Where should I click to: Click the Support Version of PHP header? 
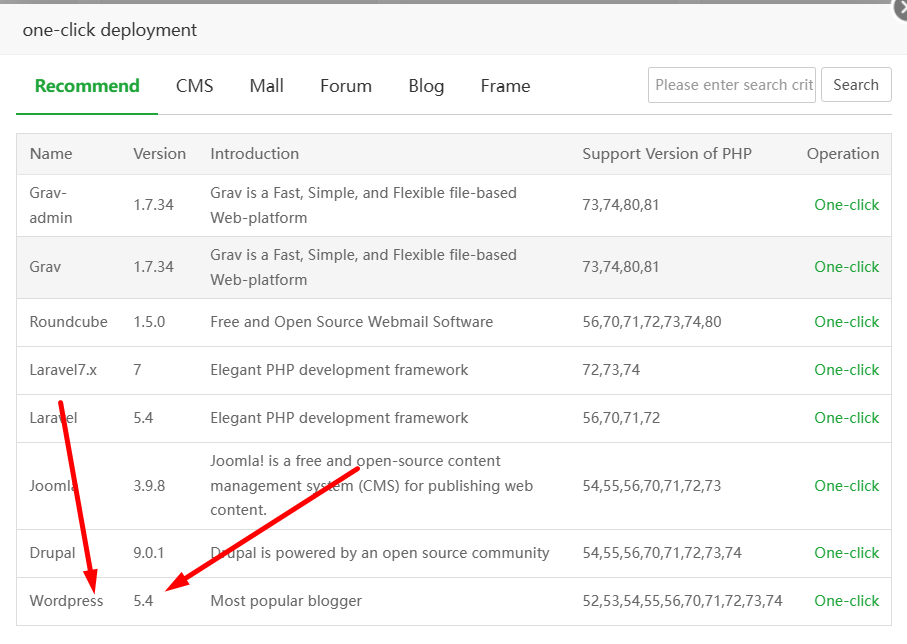[x=666, y=154]
